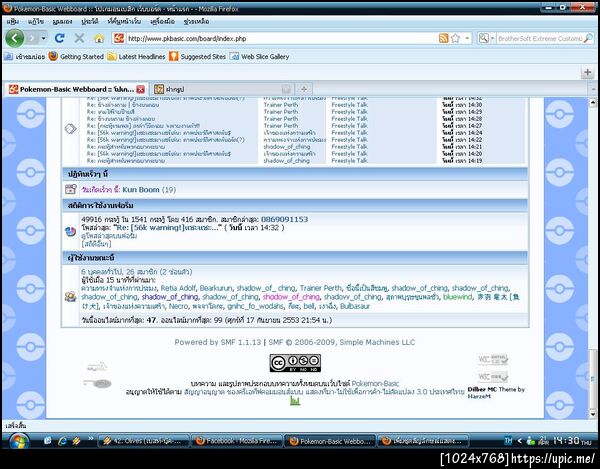Image resolution: width=600 pixels, height=469 pixels.
Task: Open the fourth menu bar item
Action: [x=90, y=21]
